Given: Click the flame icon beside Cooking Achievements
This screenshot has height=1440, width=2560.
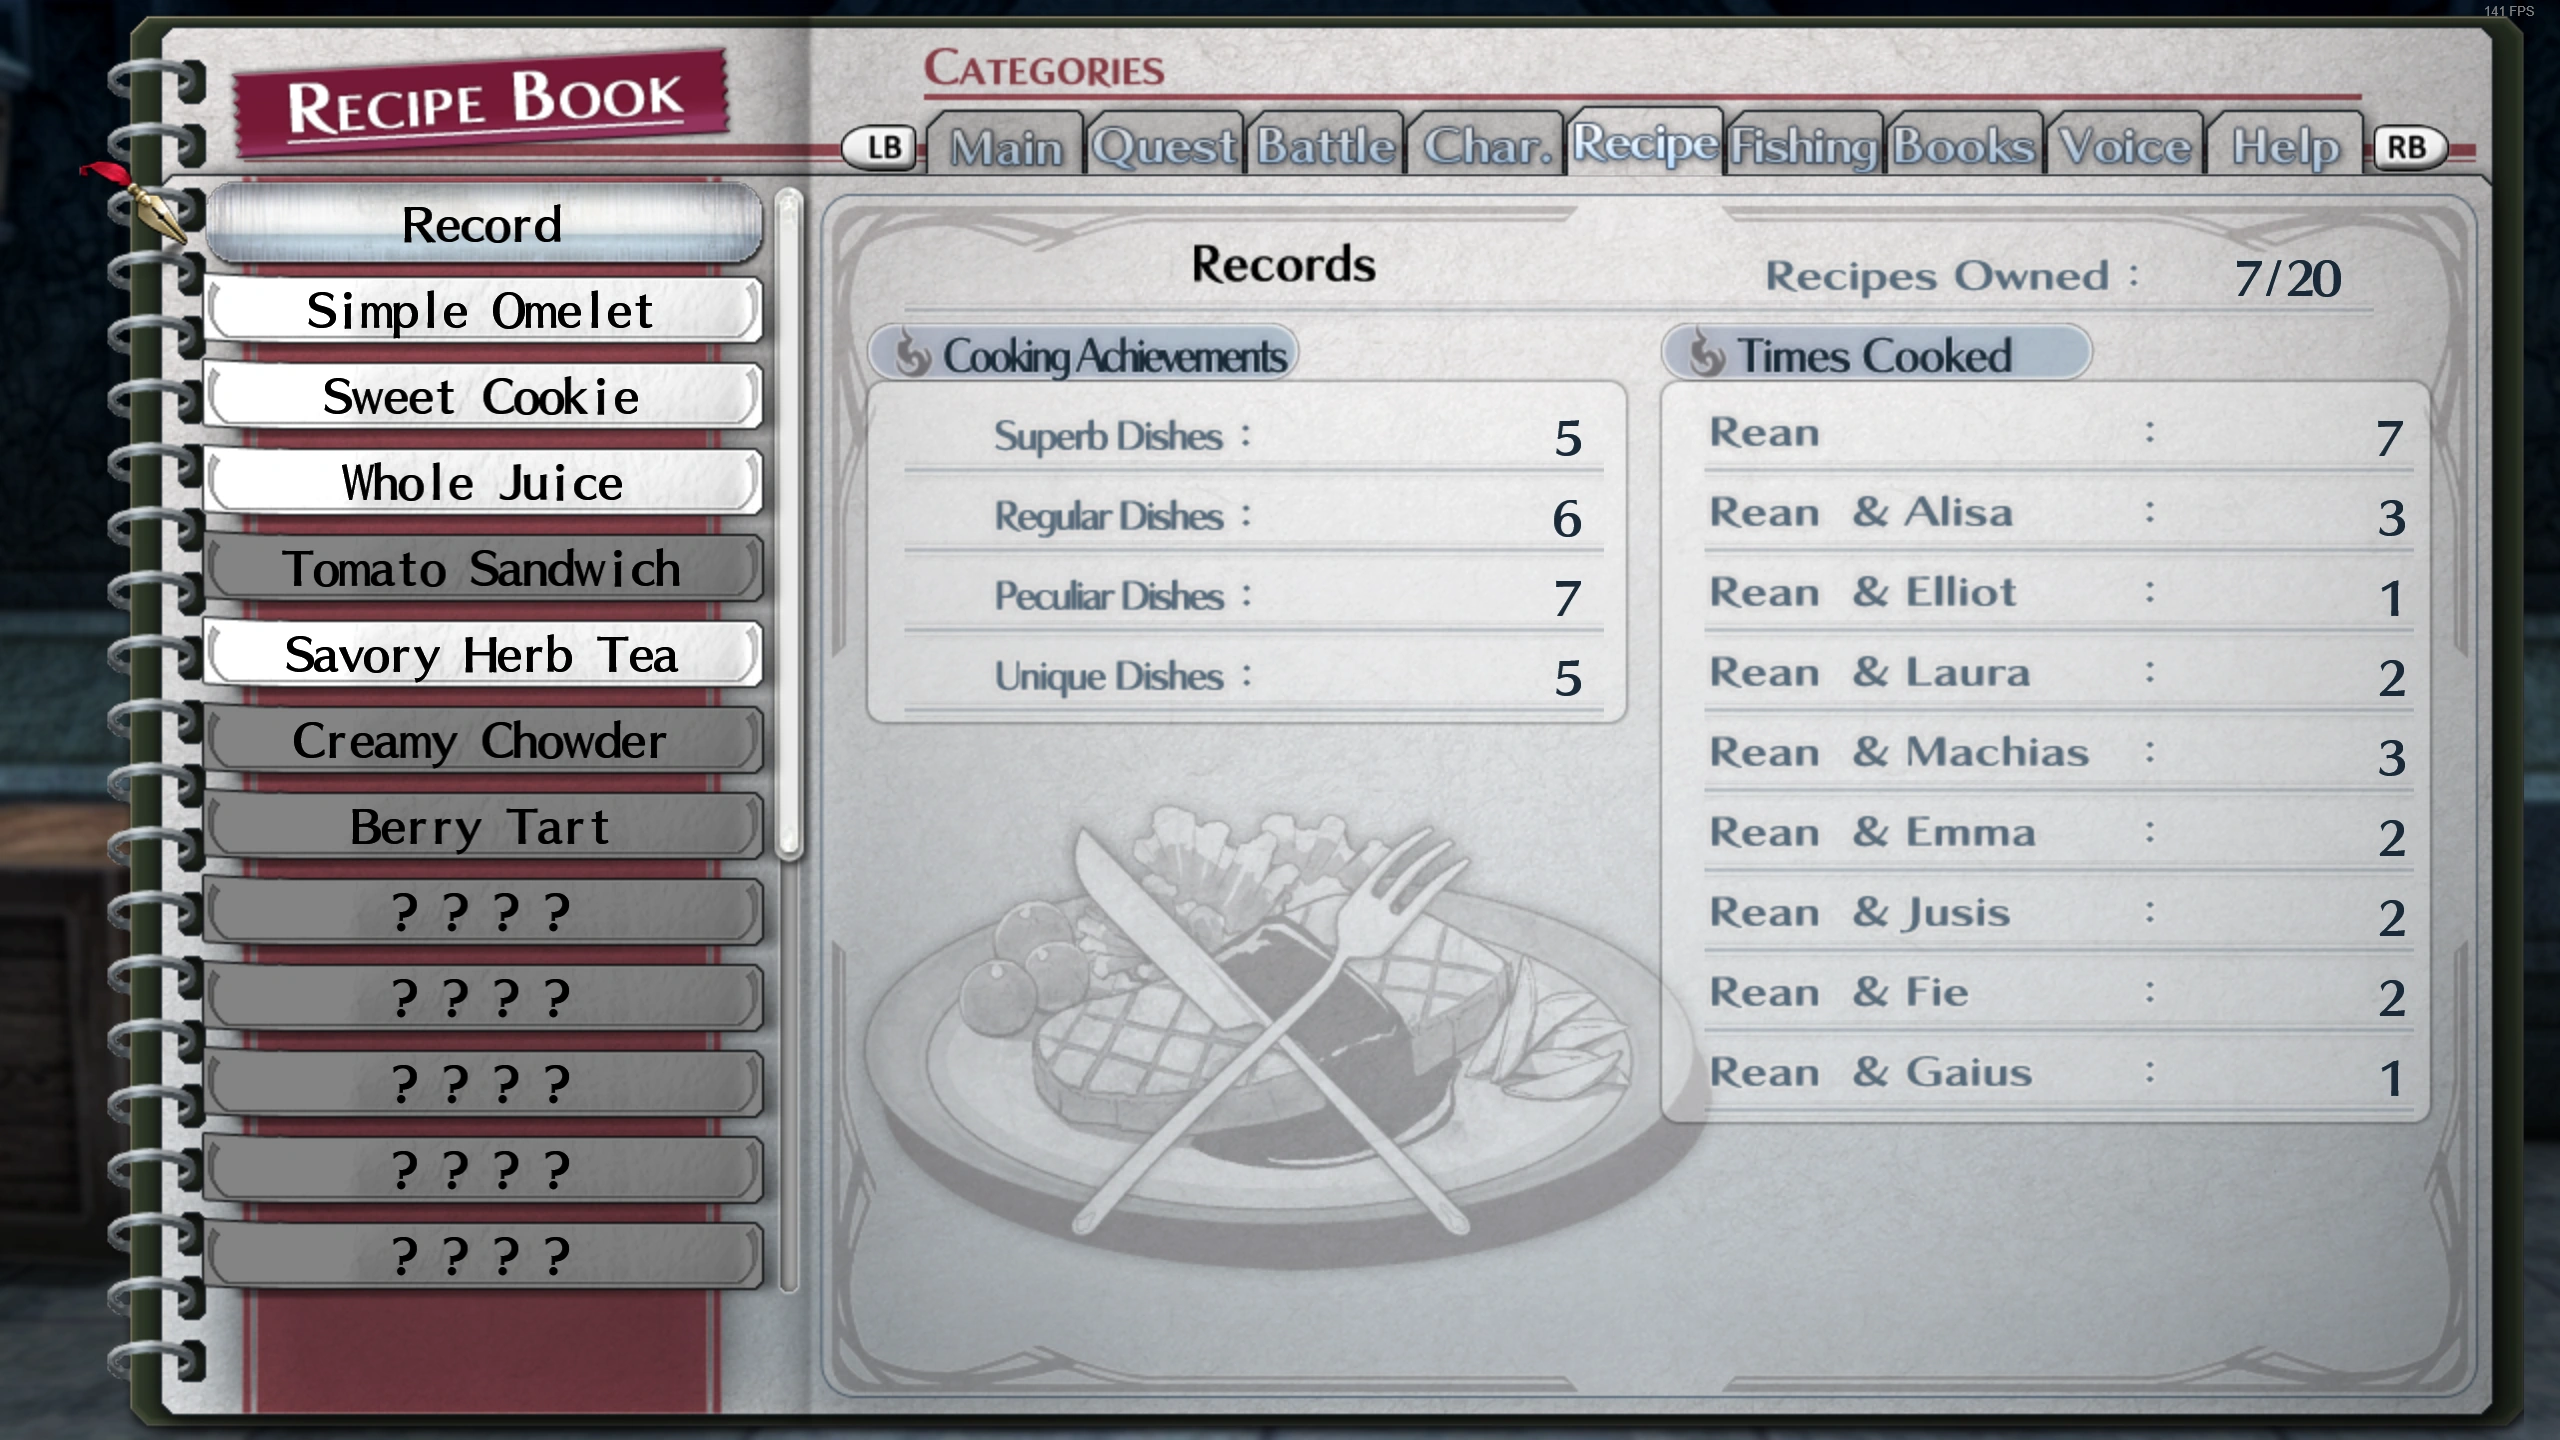Looking at the screenshot, I should pos(911,353).
